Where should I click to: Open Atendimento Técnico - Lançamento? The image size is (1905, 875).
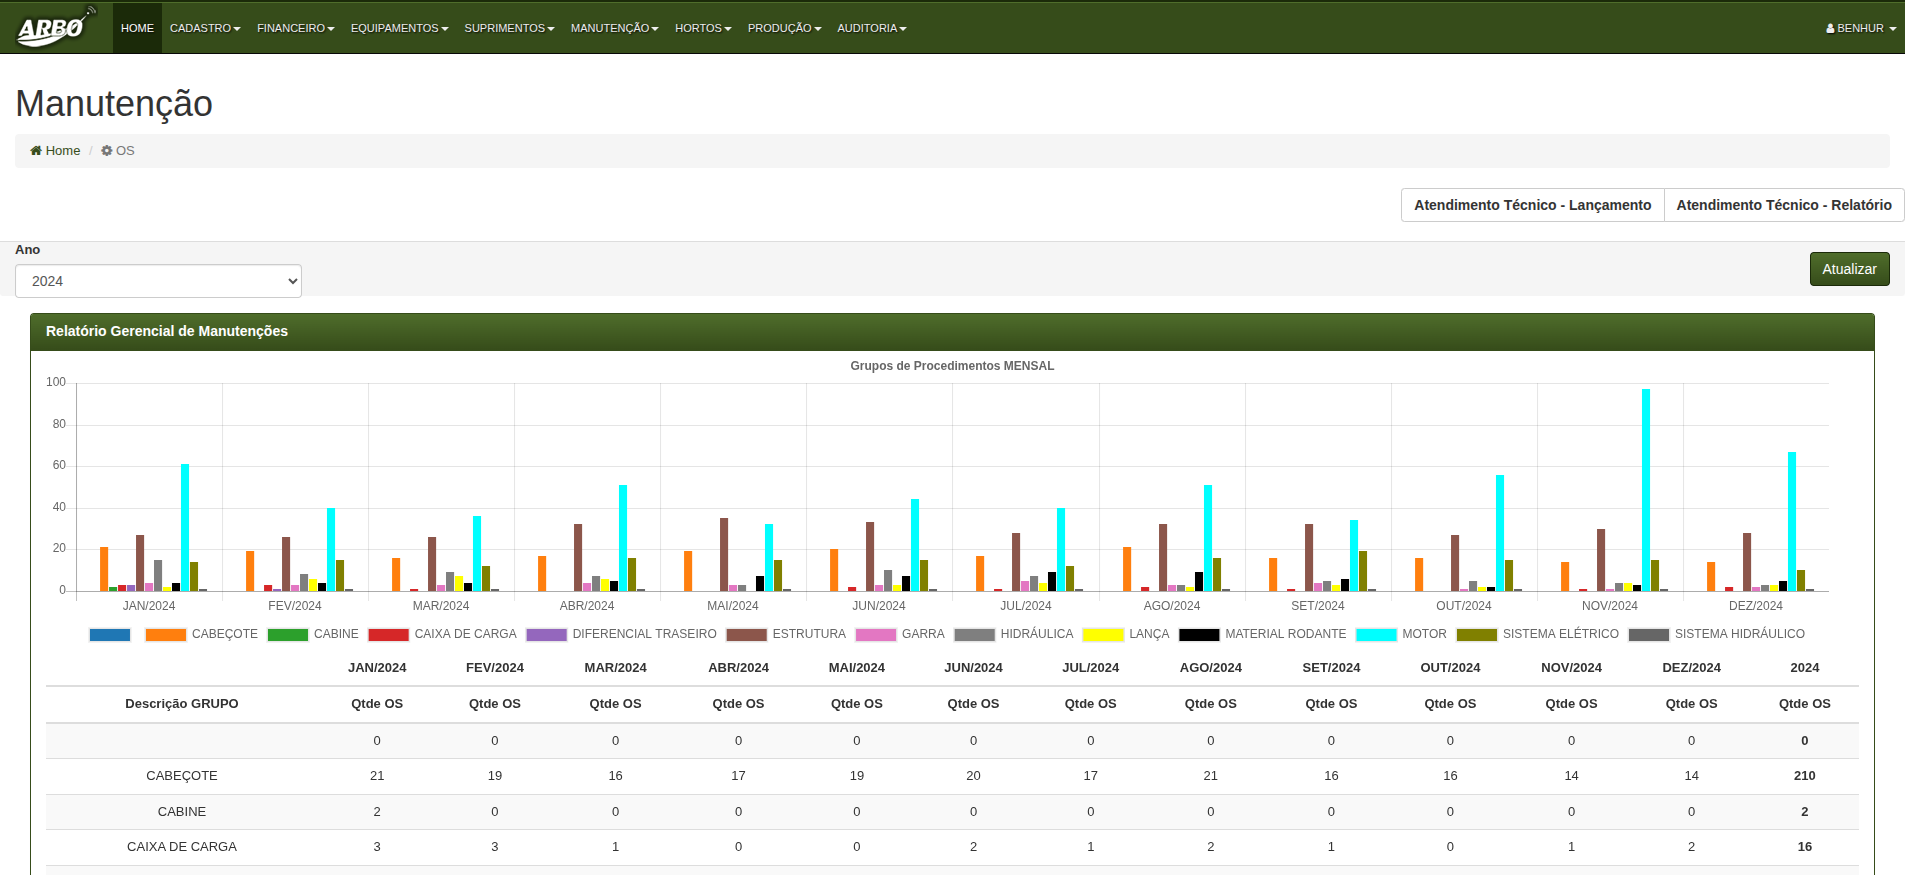[x=1532, y=205]
